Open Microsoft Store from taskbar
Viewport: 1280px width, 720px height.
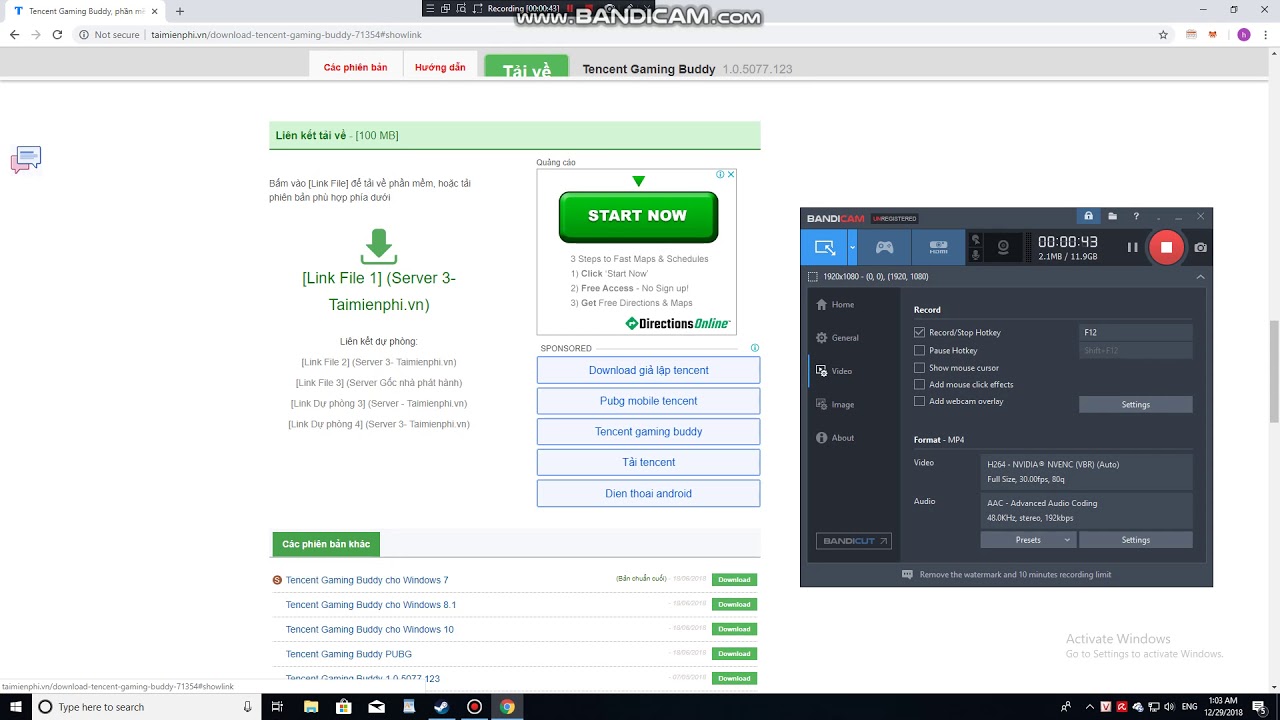343,707
